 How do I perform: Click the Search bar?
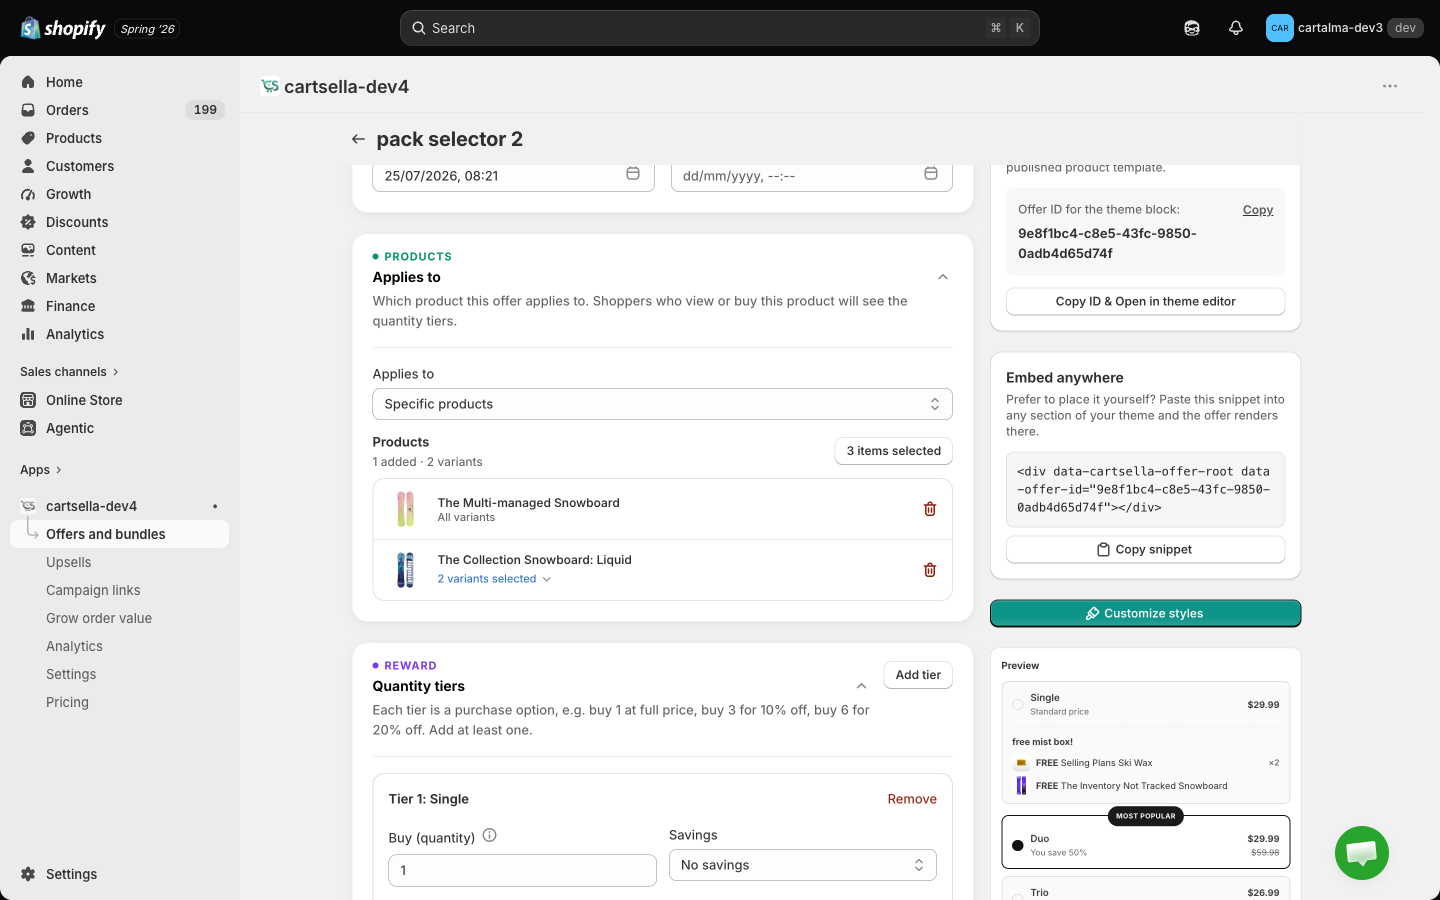coord(720,28)
